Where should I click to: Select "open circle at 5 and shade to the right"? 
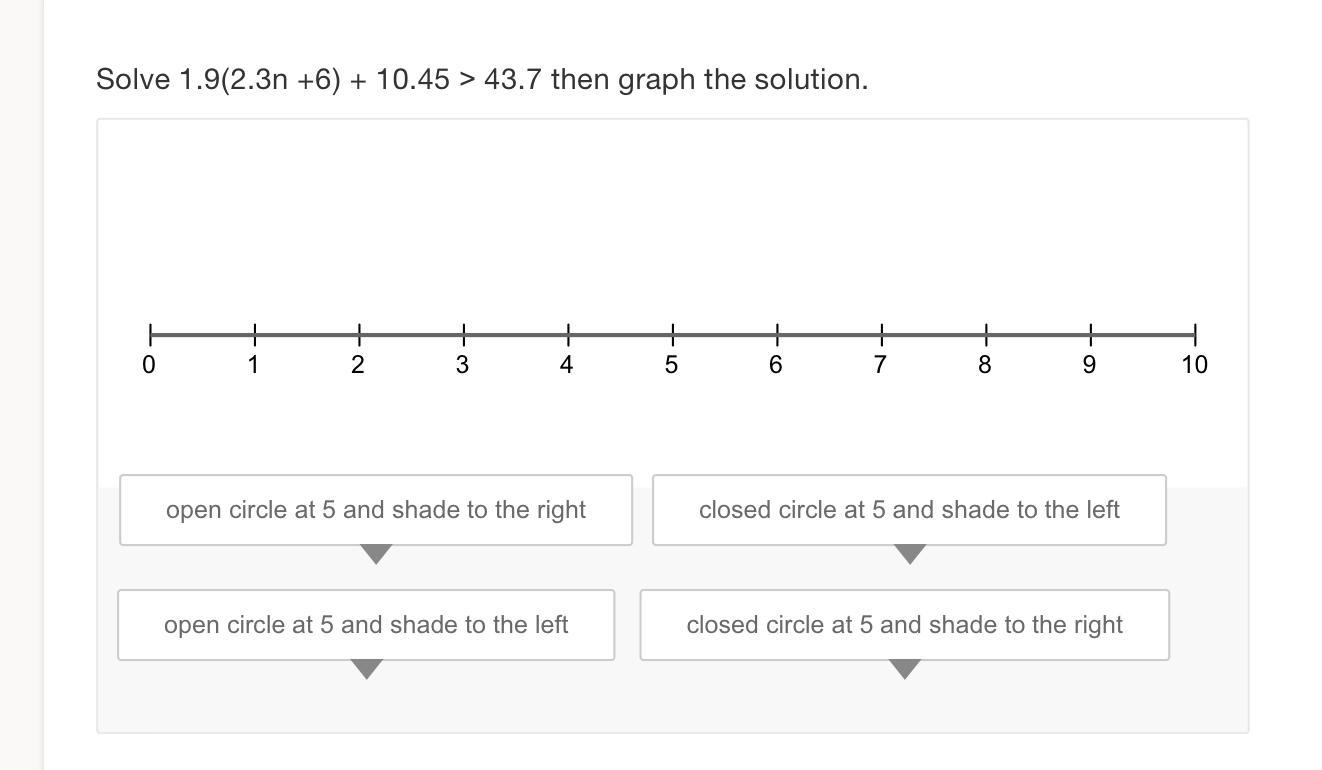click(x=376, y=510)
